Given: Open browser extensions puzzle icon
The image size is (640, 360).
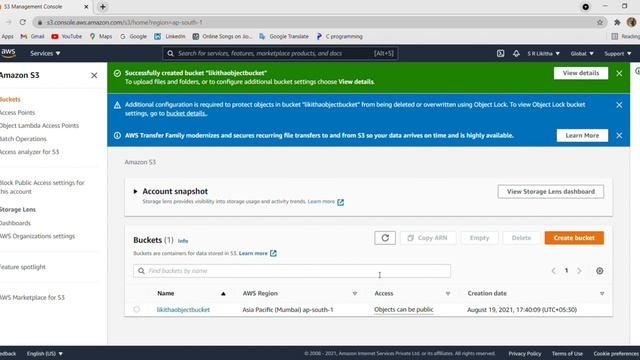Looking at the screenshot, I should 617,22.
